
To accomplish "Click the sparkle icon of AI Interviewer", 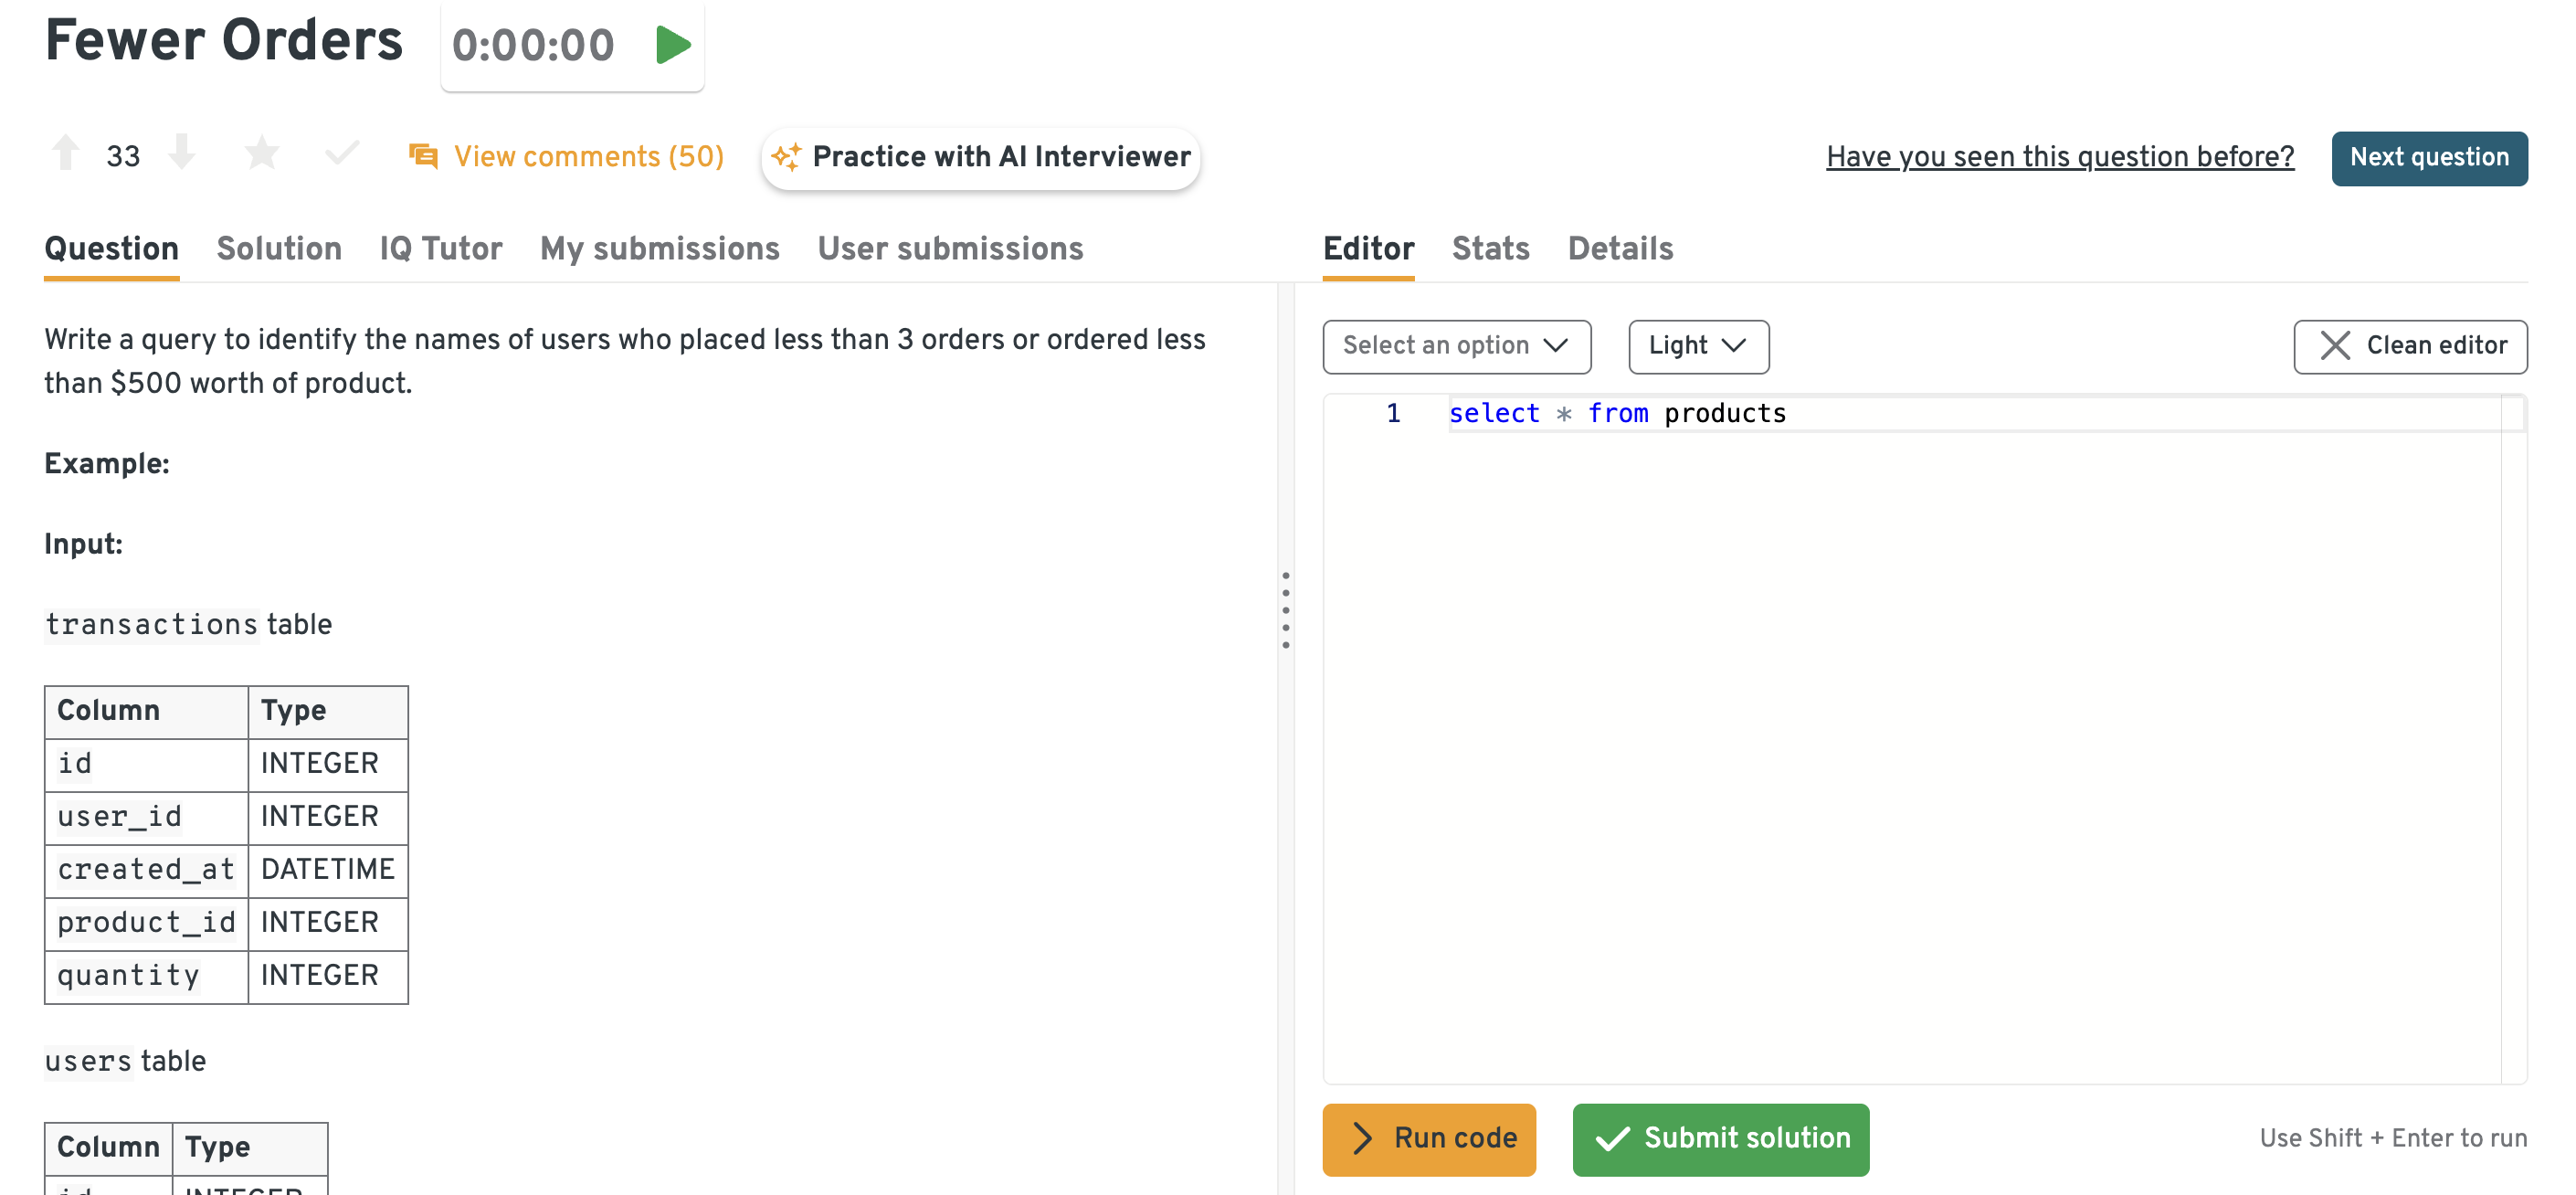I will pos(786,157).
